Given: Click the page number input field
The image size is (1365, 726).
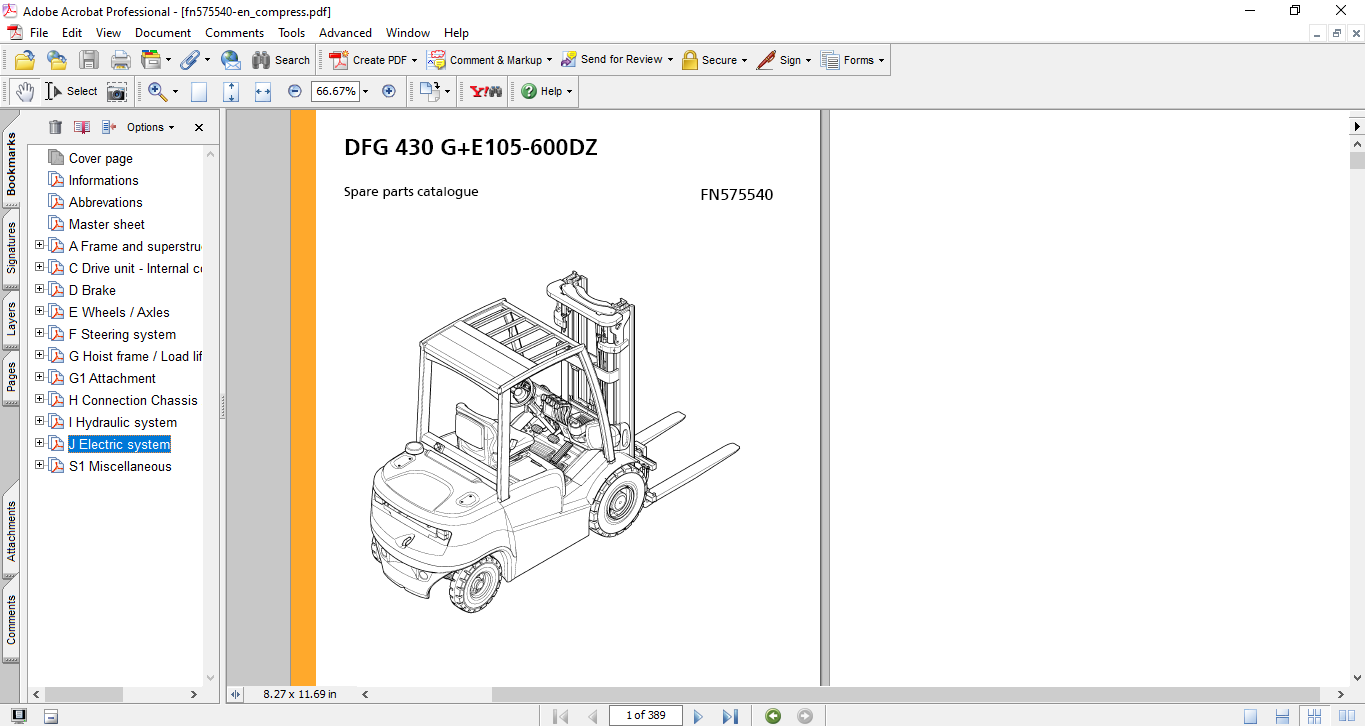Looking at the screenshot, I should pos(645,715).
